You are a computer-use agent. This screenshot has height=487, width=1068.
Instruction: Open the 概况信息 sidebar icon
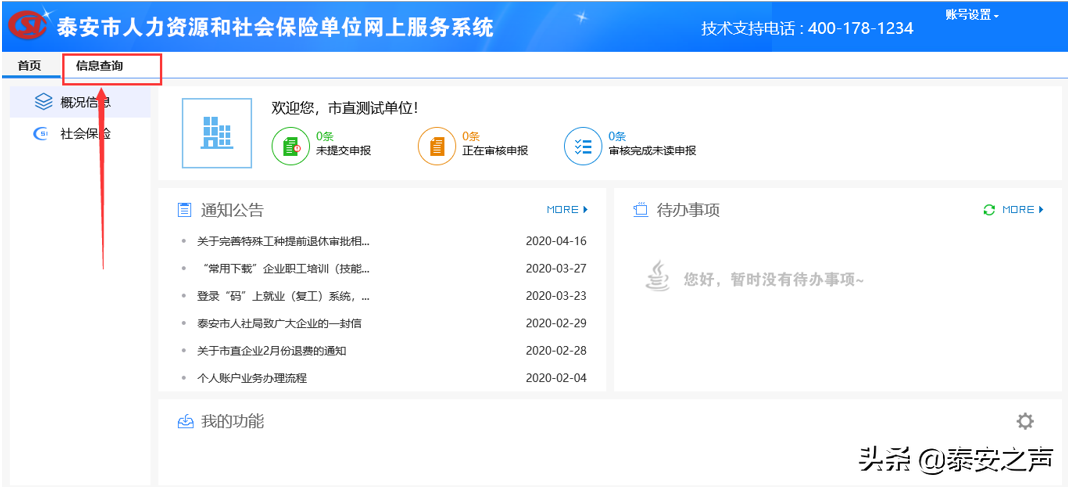(43, 102)
